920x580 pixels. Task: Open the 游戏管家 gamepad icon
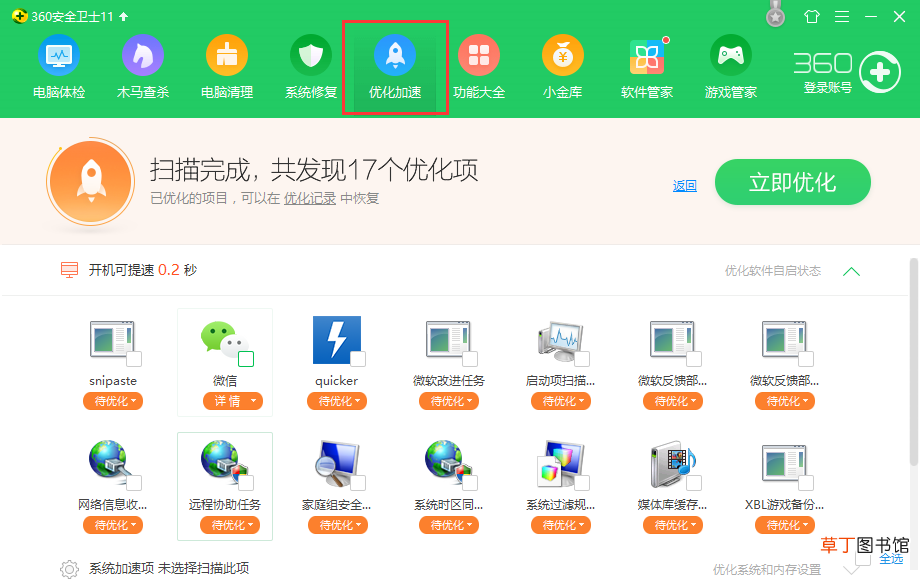click(x=730, y=56)
